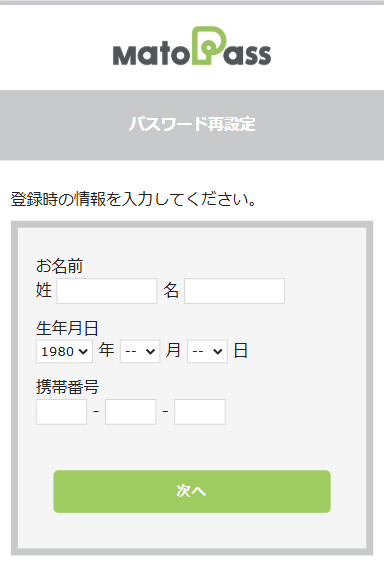Image resolution: width=384 pixels, height=583 pixels.
Task: Expand the birth day dropdown before 日
Action: point(207,351)
